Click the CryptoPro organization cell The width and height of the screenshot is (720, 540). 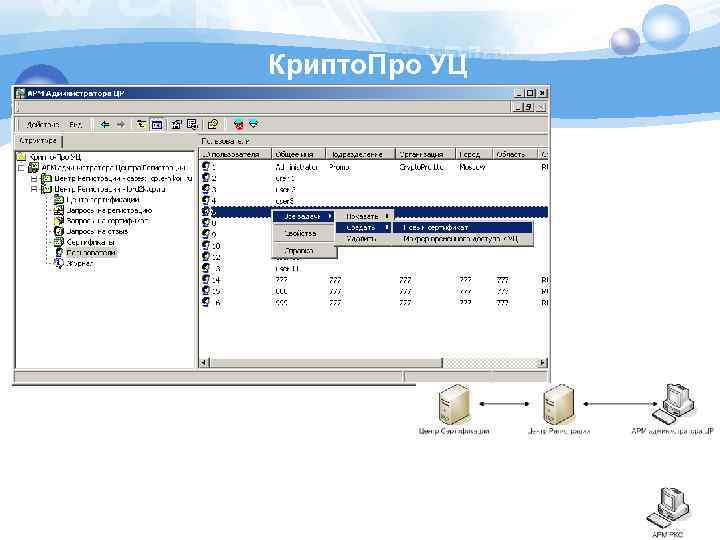point(421,167)
